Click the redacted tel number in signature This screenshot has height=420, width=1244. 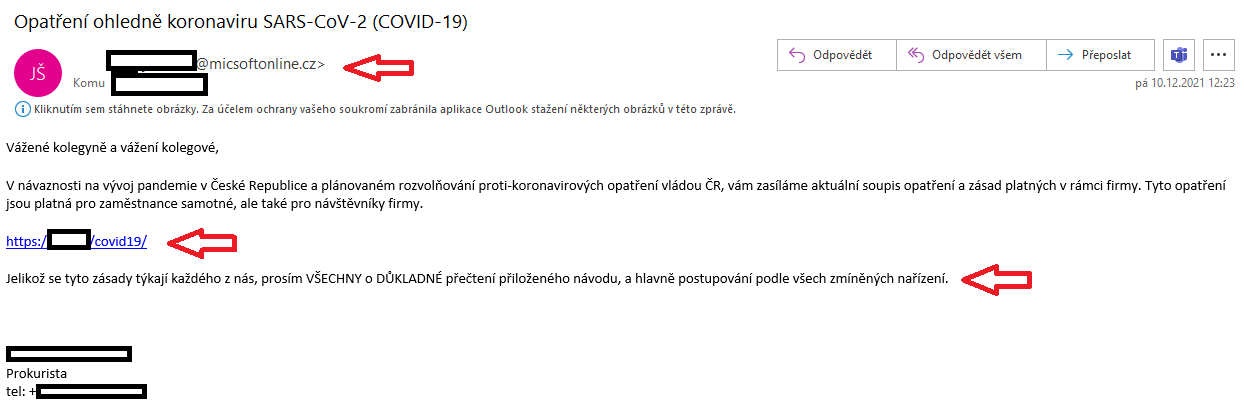click(x=90, y=391)
